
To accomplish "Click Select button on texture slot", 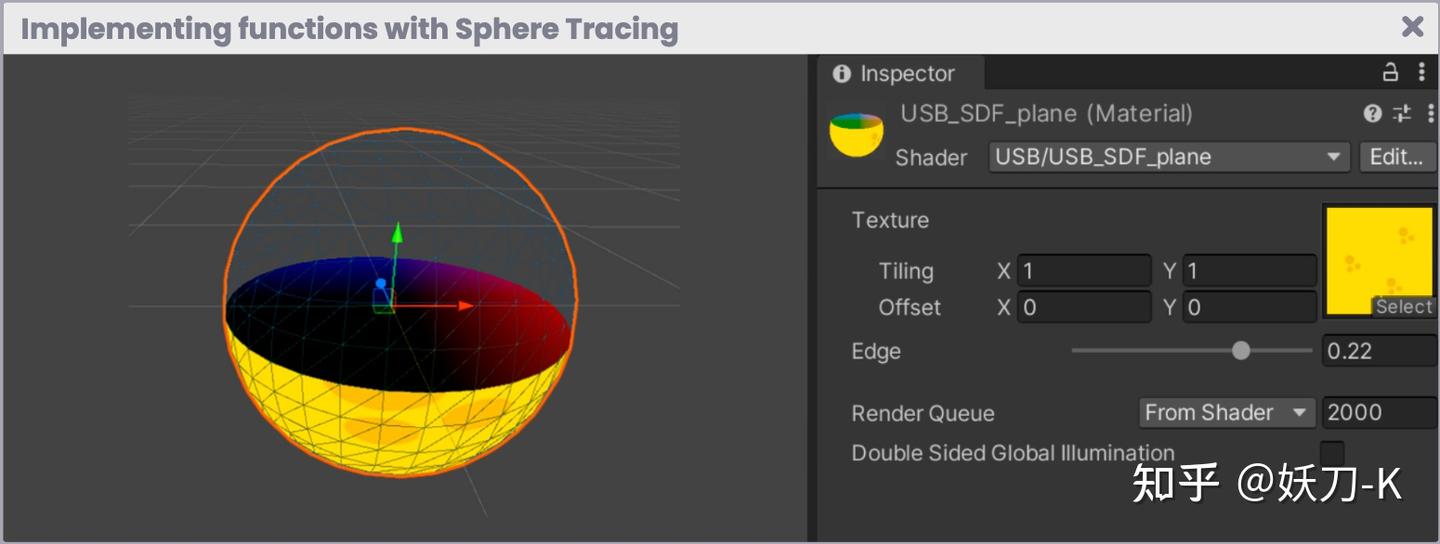I will tap(1404, 307).
